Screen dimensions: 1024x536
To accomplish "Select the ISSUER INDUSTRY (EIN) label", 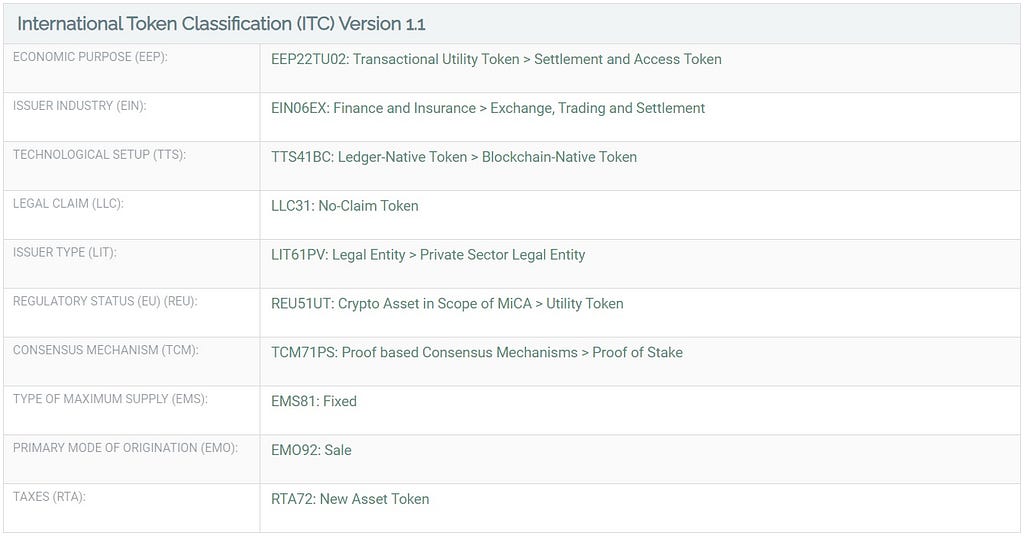I will 80,106.
